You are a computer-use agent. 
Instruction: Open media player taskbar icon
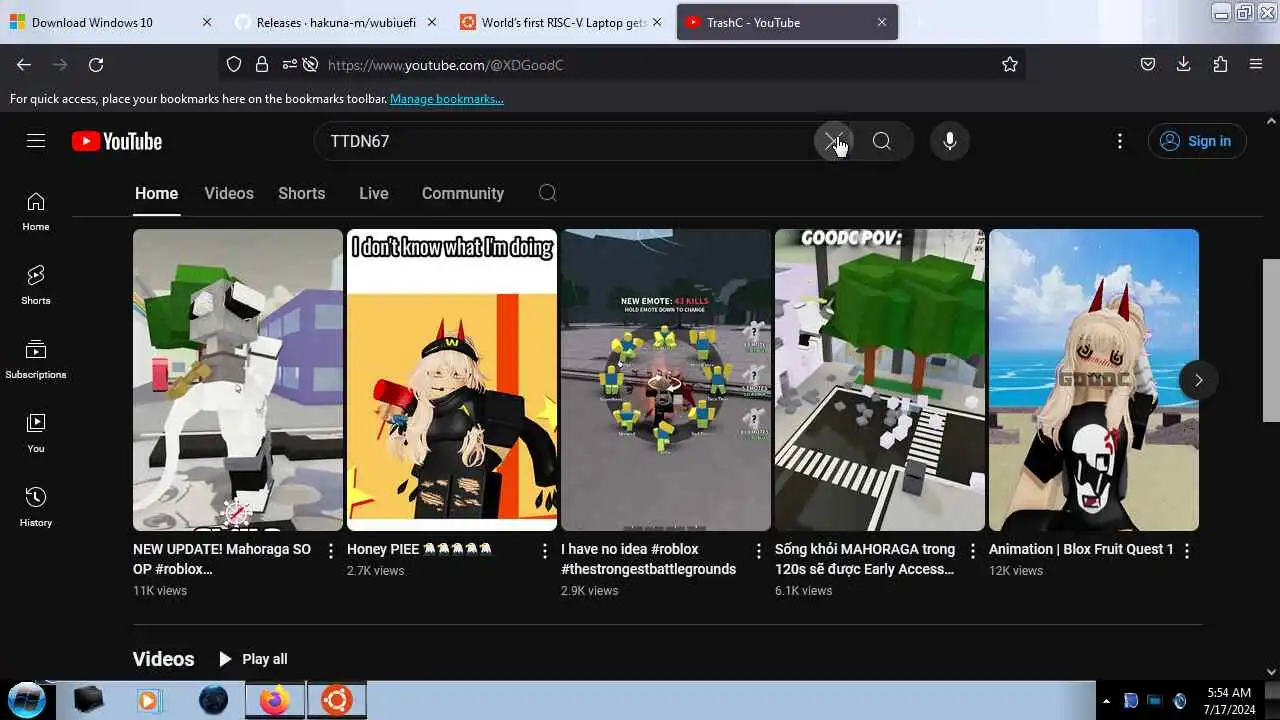[149, 700]
